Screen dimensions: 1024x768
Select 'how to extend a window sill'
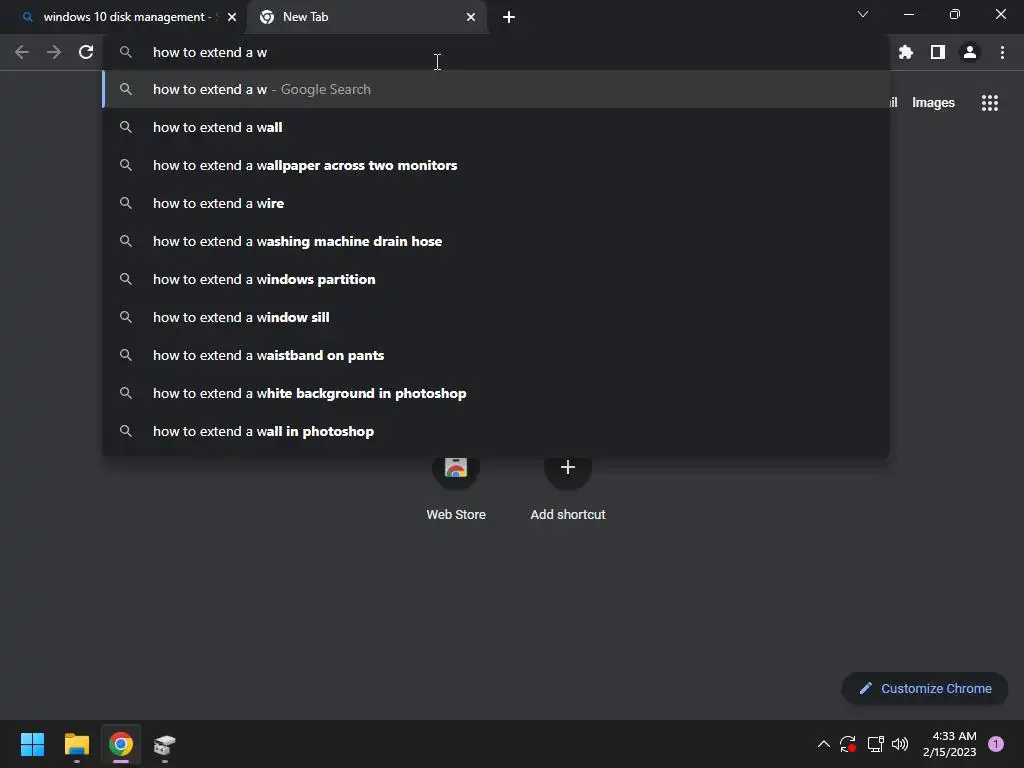click(496, 317)
